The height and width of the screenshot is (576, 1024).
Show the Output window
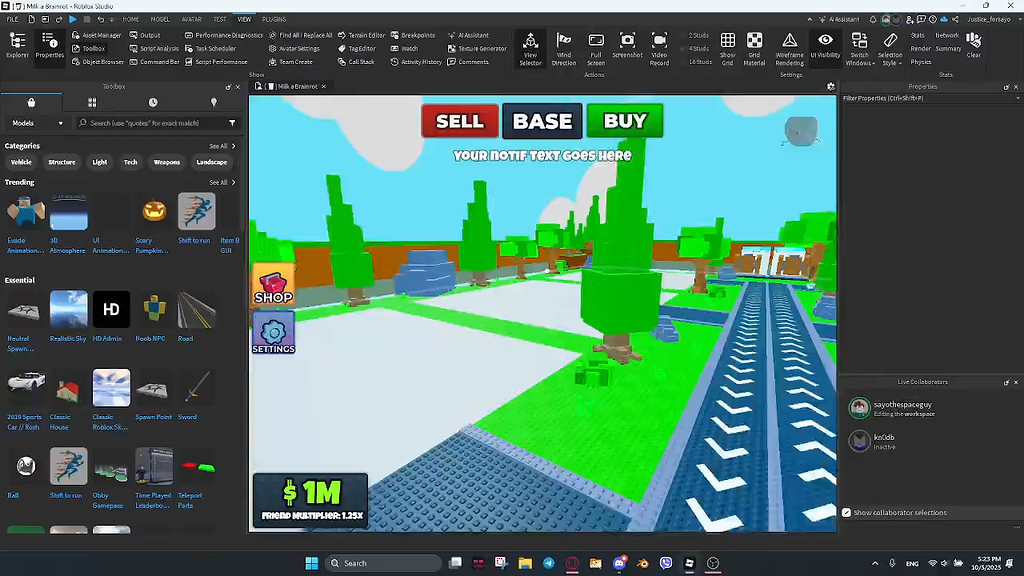coord(144,35)
